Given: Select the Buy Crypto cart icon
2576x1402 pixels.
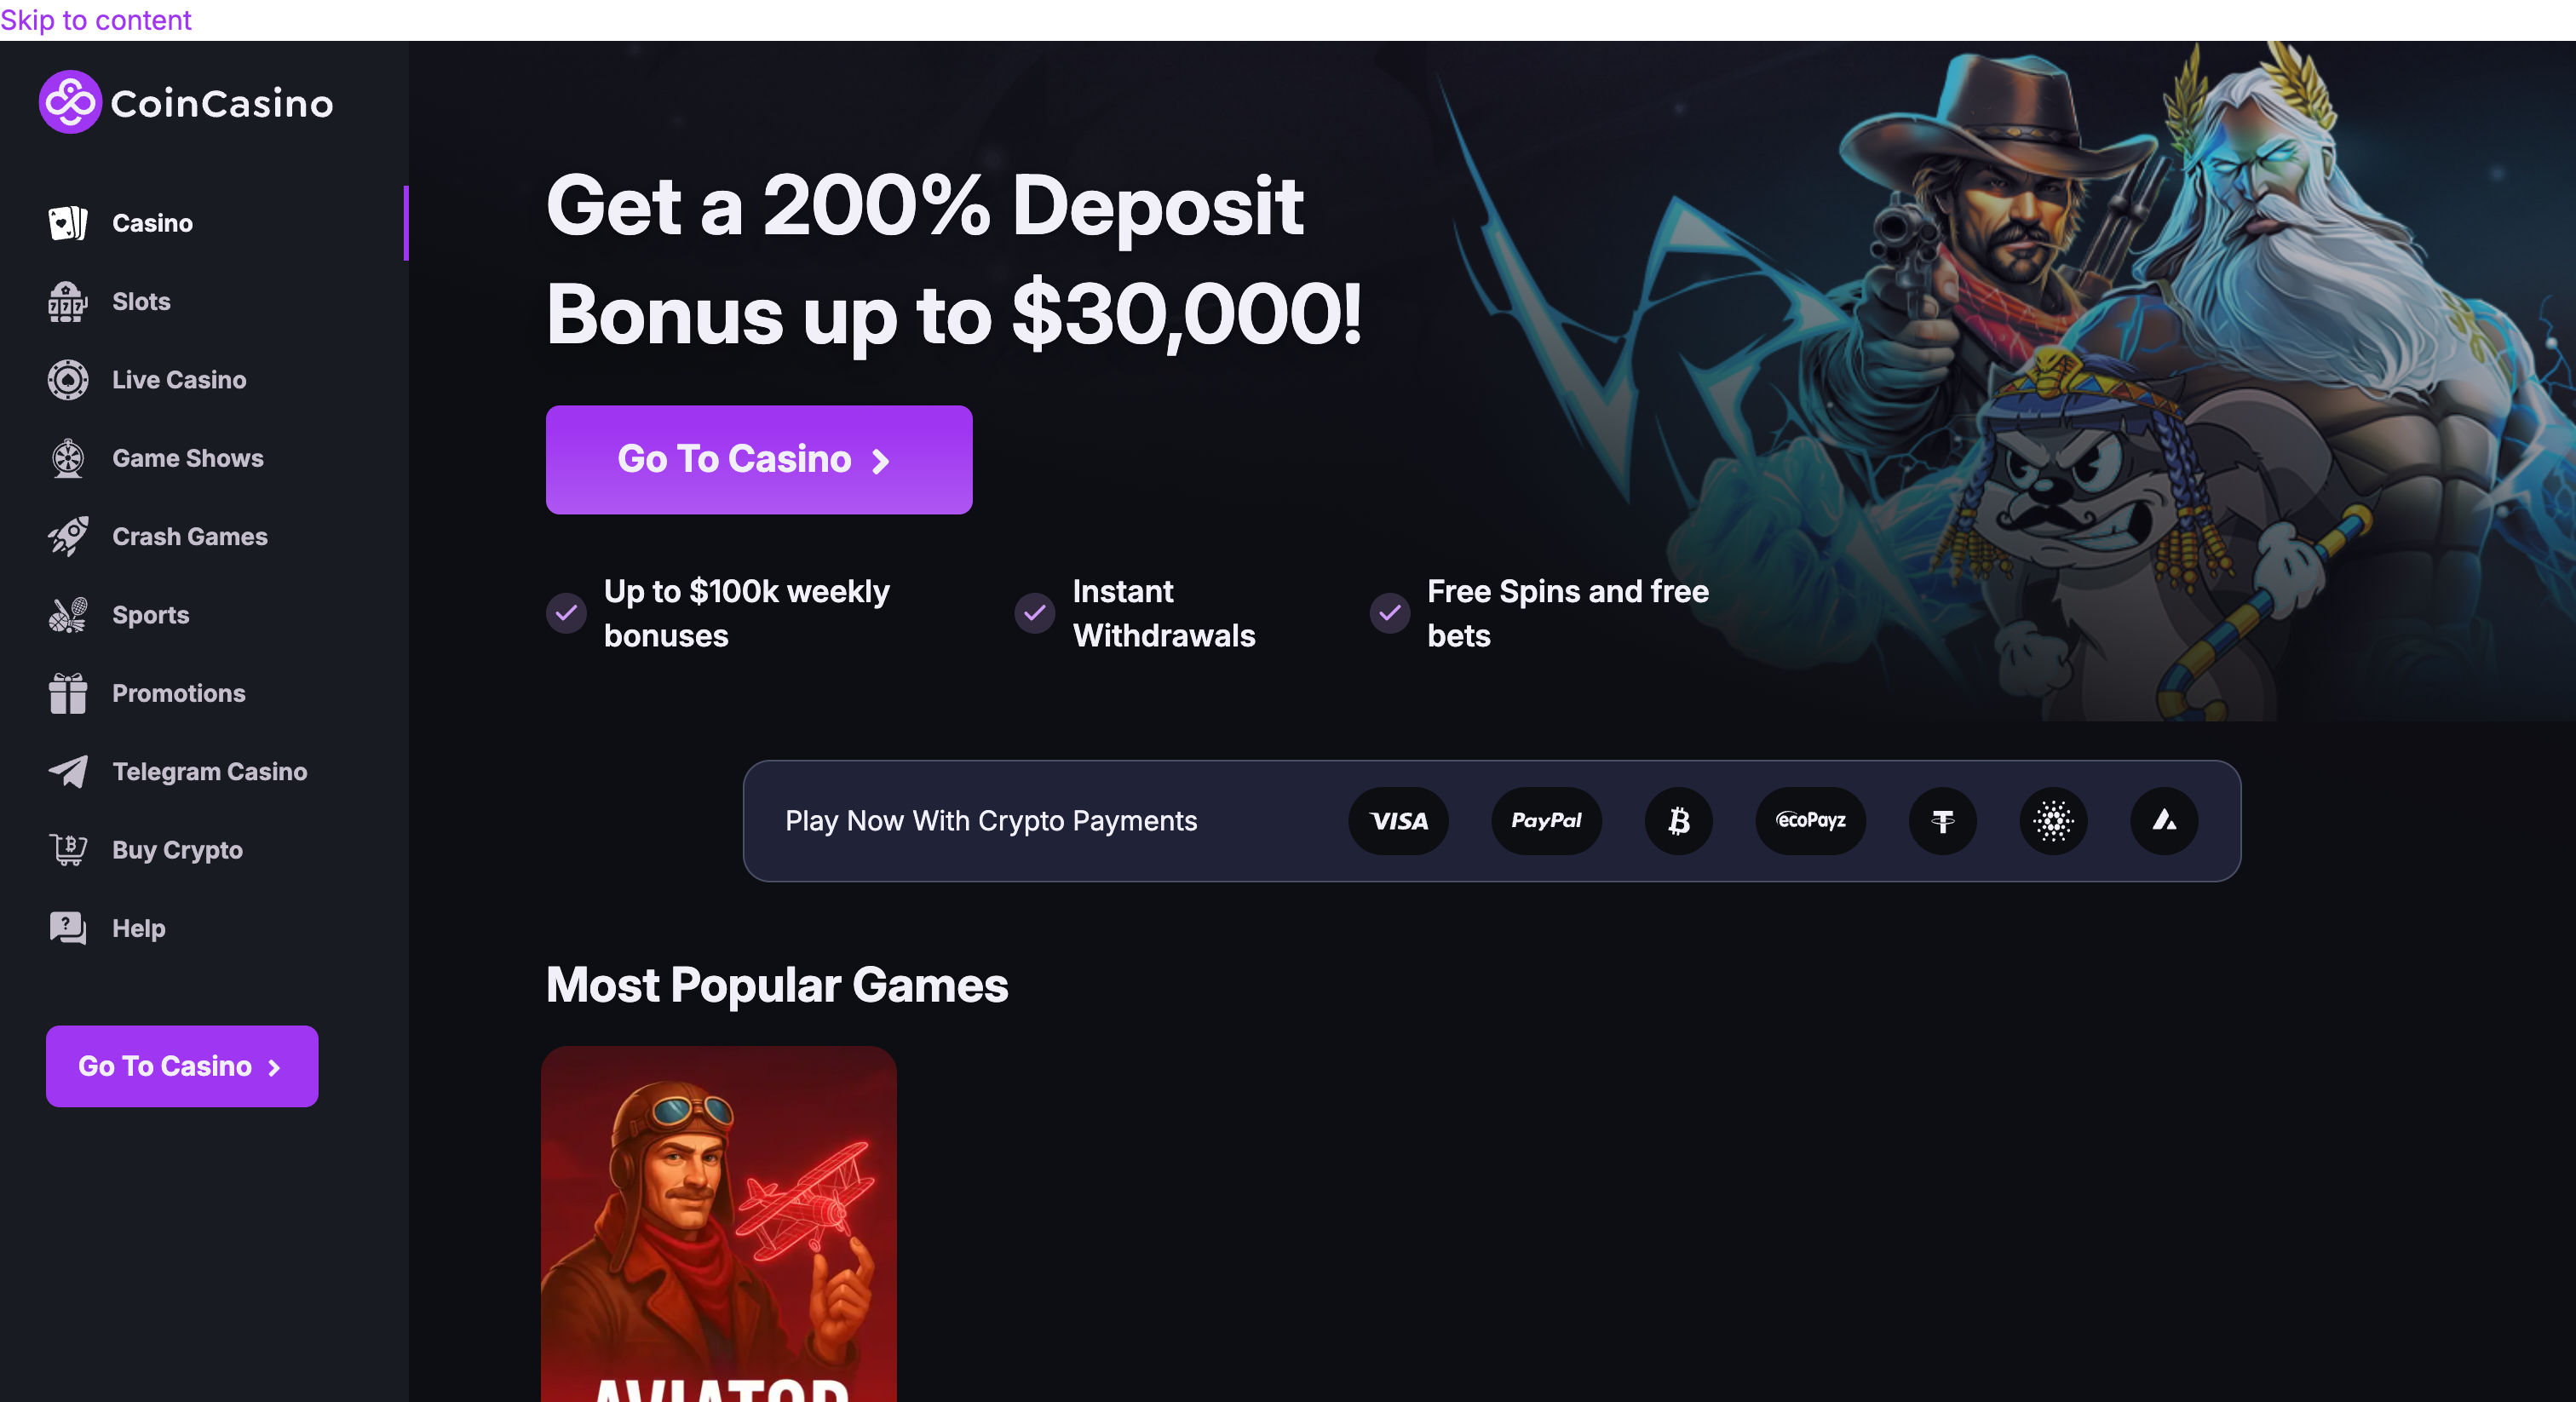Looking at the screenshot, I should point(68,850).
